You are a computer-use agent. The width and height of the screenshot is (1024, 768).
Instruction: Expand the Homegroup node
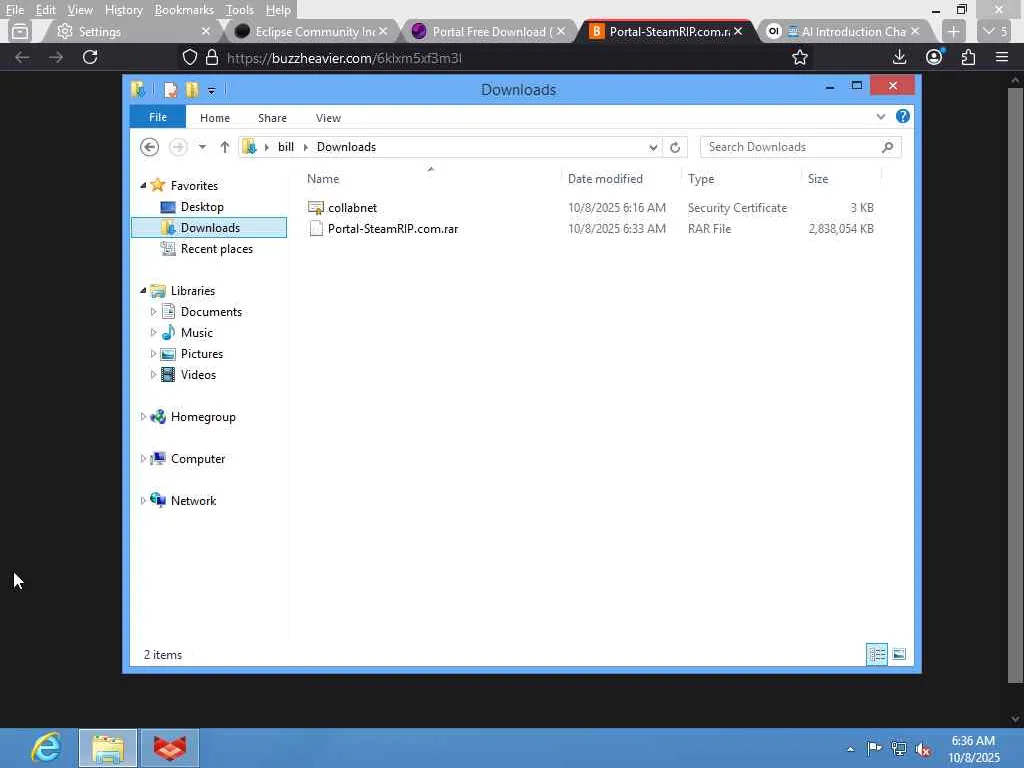point(143,417)
